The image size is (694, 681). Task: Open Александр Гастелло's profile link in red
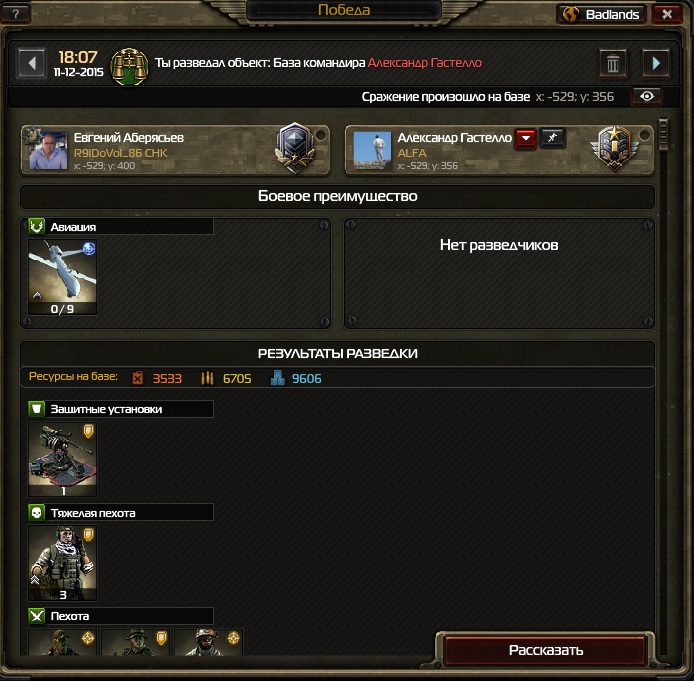click(x=424, y=63)
